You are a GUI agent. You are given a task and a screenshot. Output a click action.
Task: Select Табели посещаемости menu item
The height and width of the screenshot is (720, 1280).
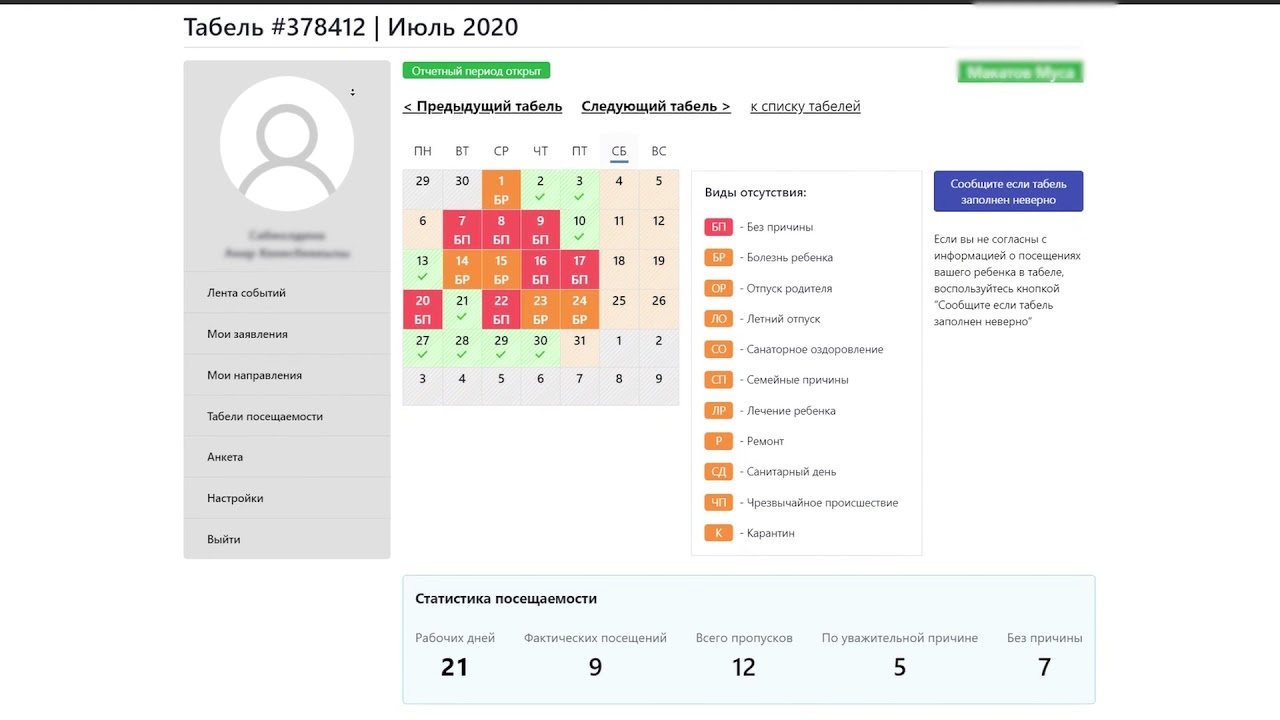(x=265, y=416)
